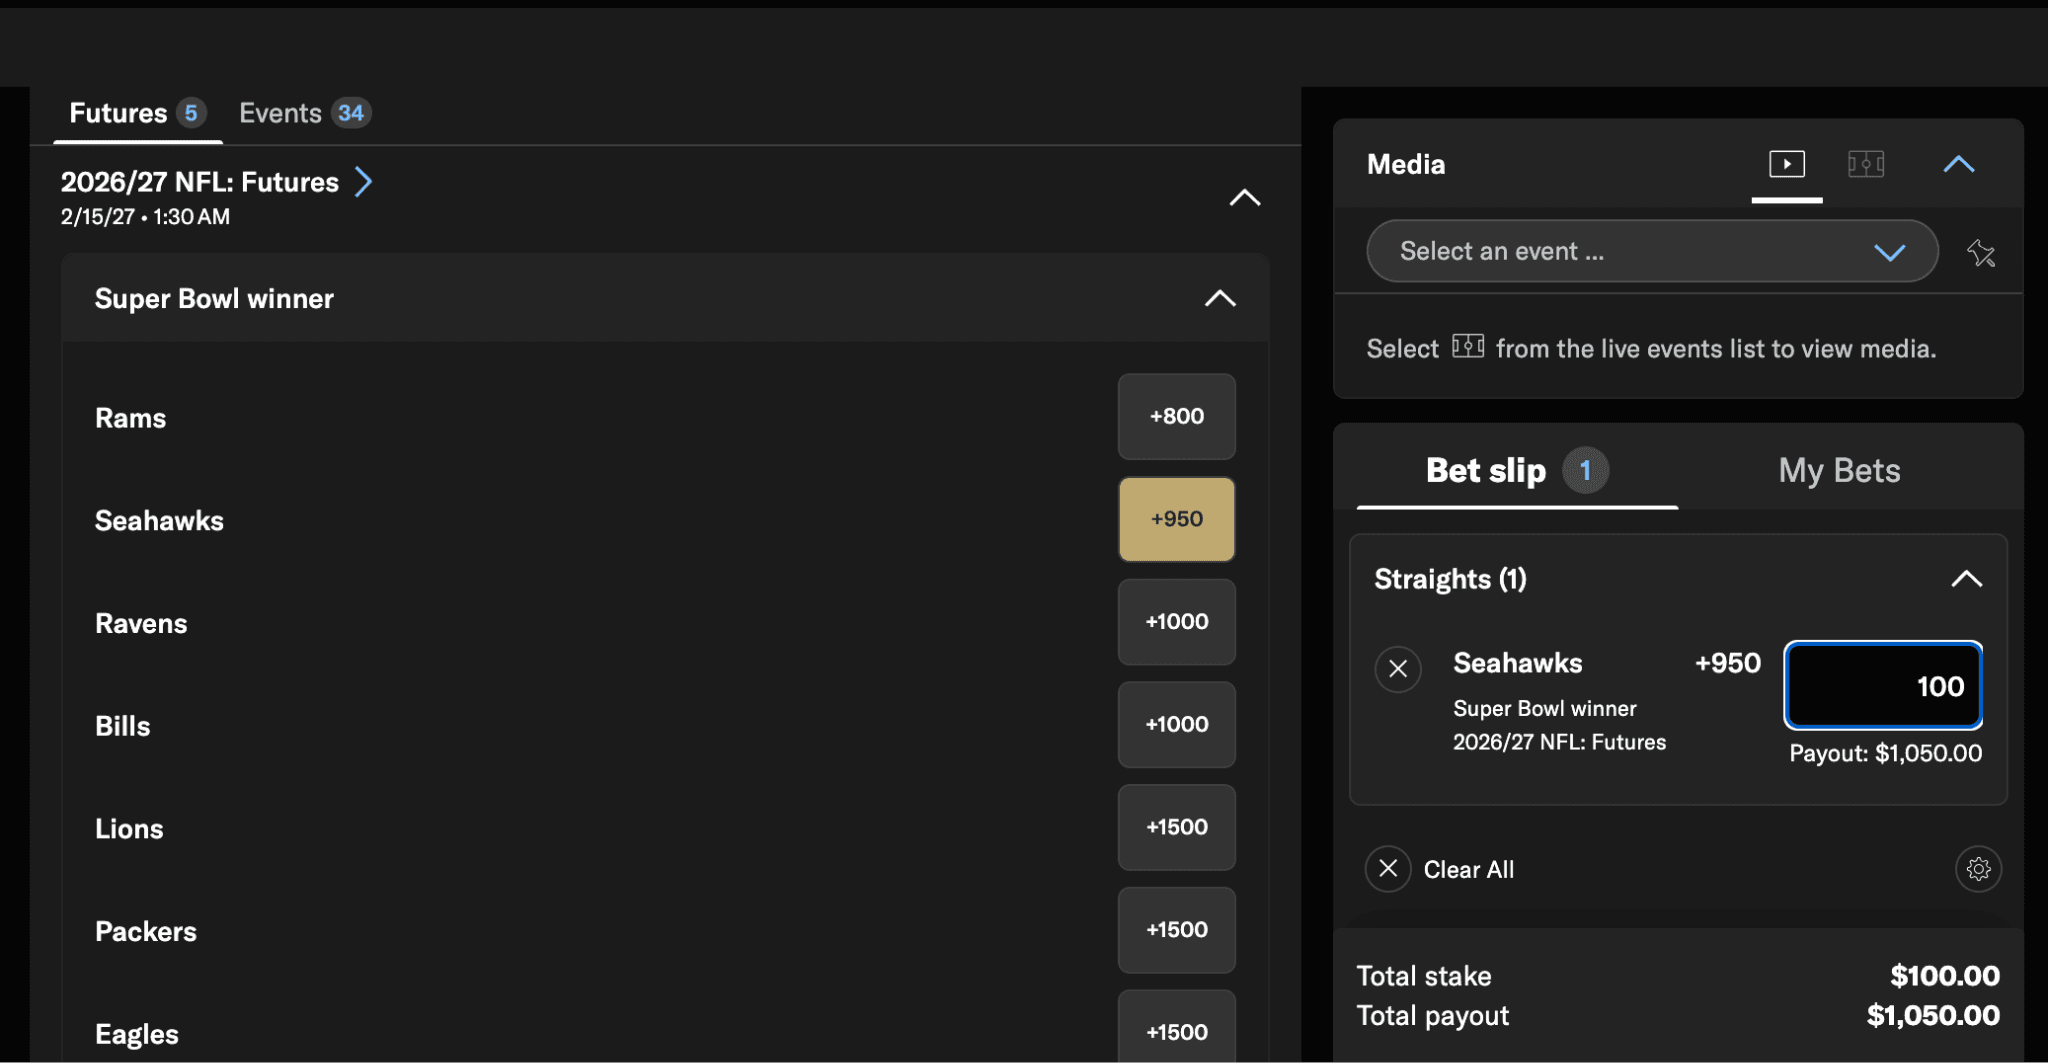Click the field icon in media instructions

1467,346
